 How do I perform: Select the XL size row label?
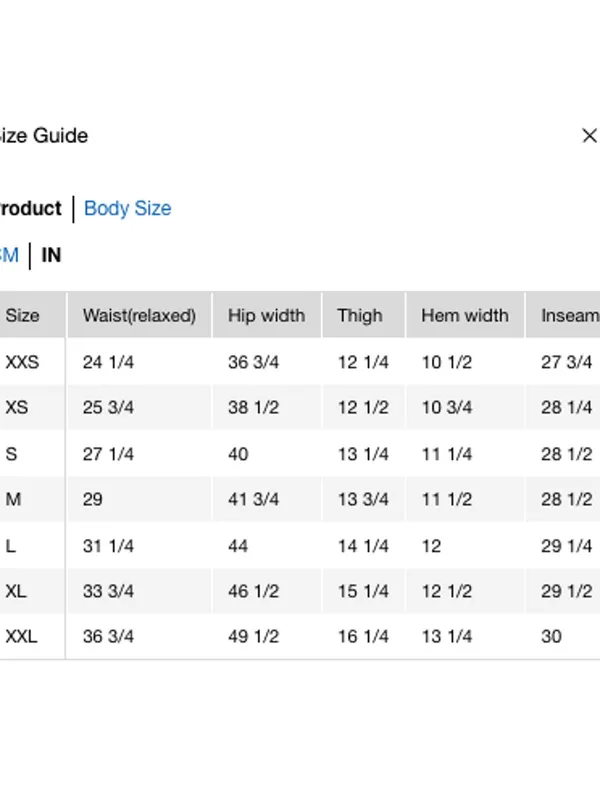(x=16, y=591)
